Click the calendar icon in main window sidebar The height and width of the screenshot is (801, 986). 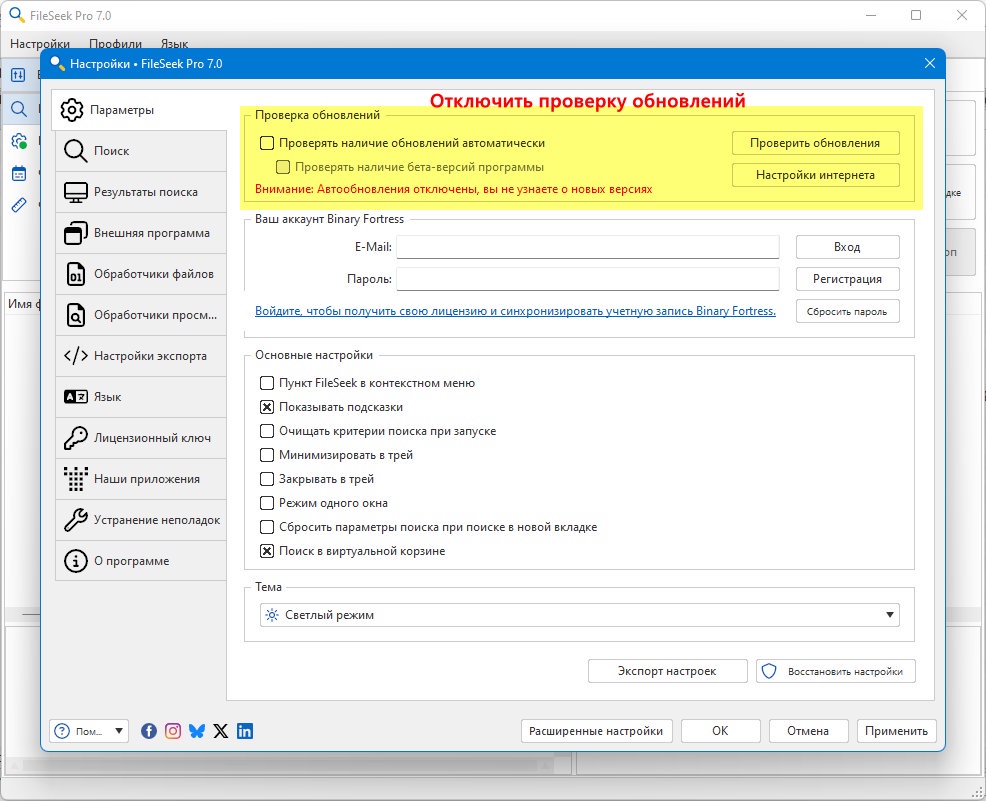click(x=19, y=173)
